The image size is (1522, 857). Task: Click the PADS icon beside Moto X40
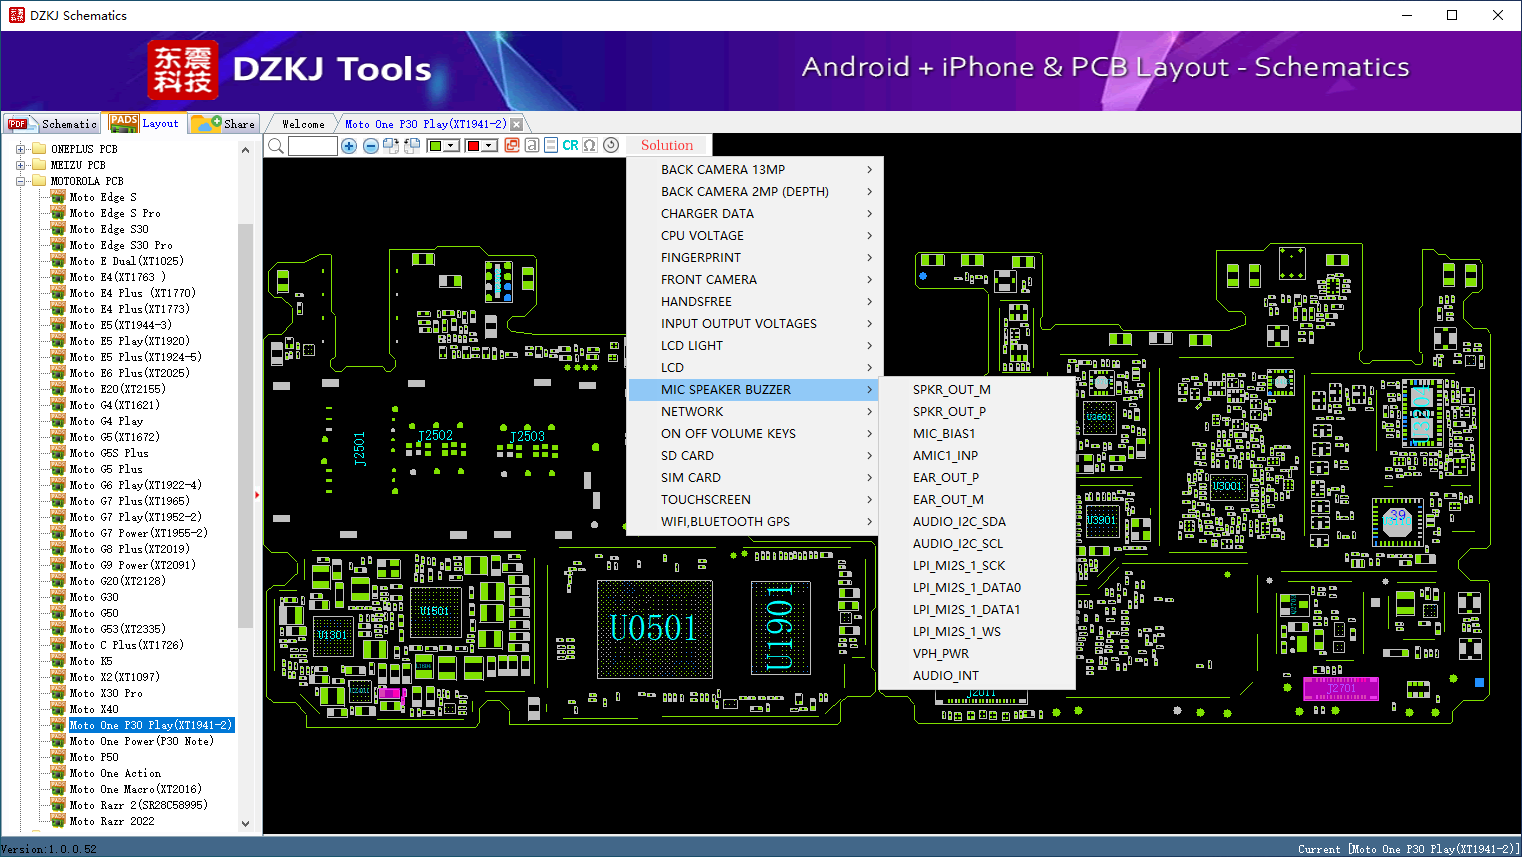click(x=58, y=709)
